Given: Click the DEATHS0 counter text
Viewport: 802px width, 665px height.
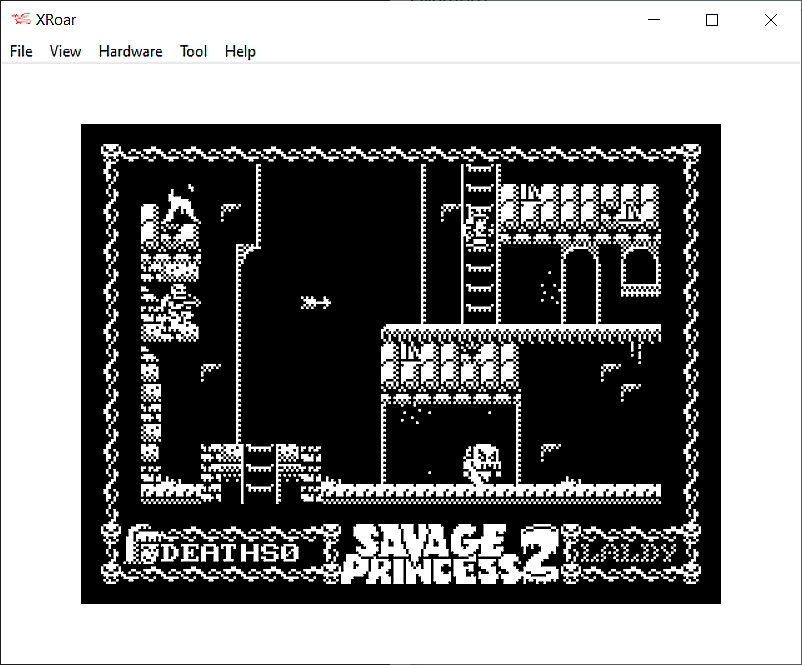Looking at the screenshot, I should 230,553.
